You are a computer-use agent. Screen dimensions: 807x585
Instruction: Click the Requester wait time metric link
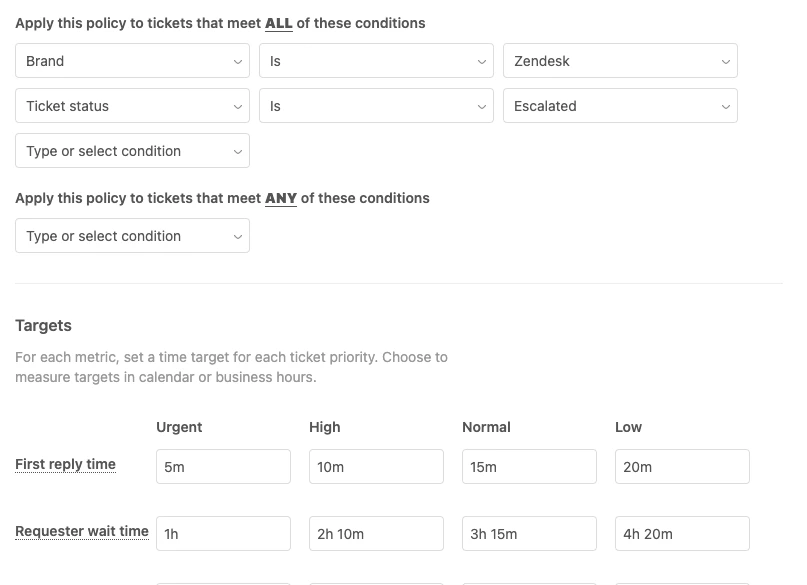82,532
